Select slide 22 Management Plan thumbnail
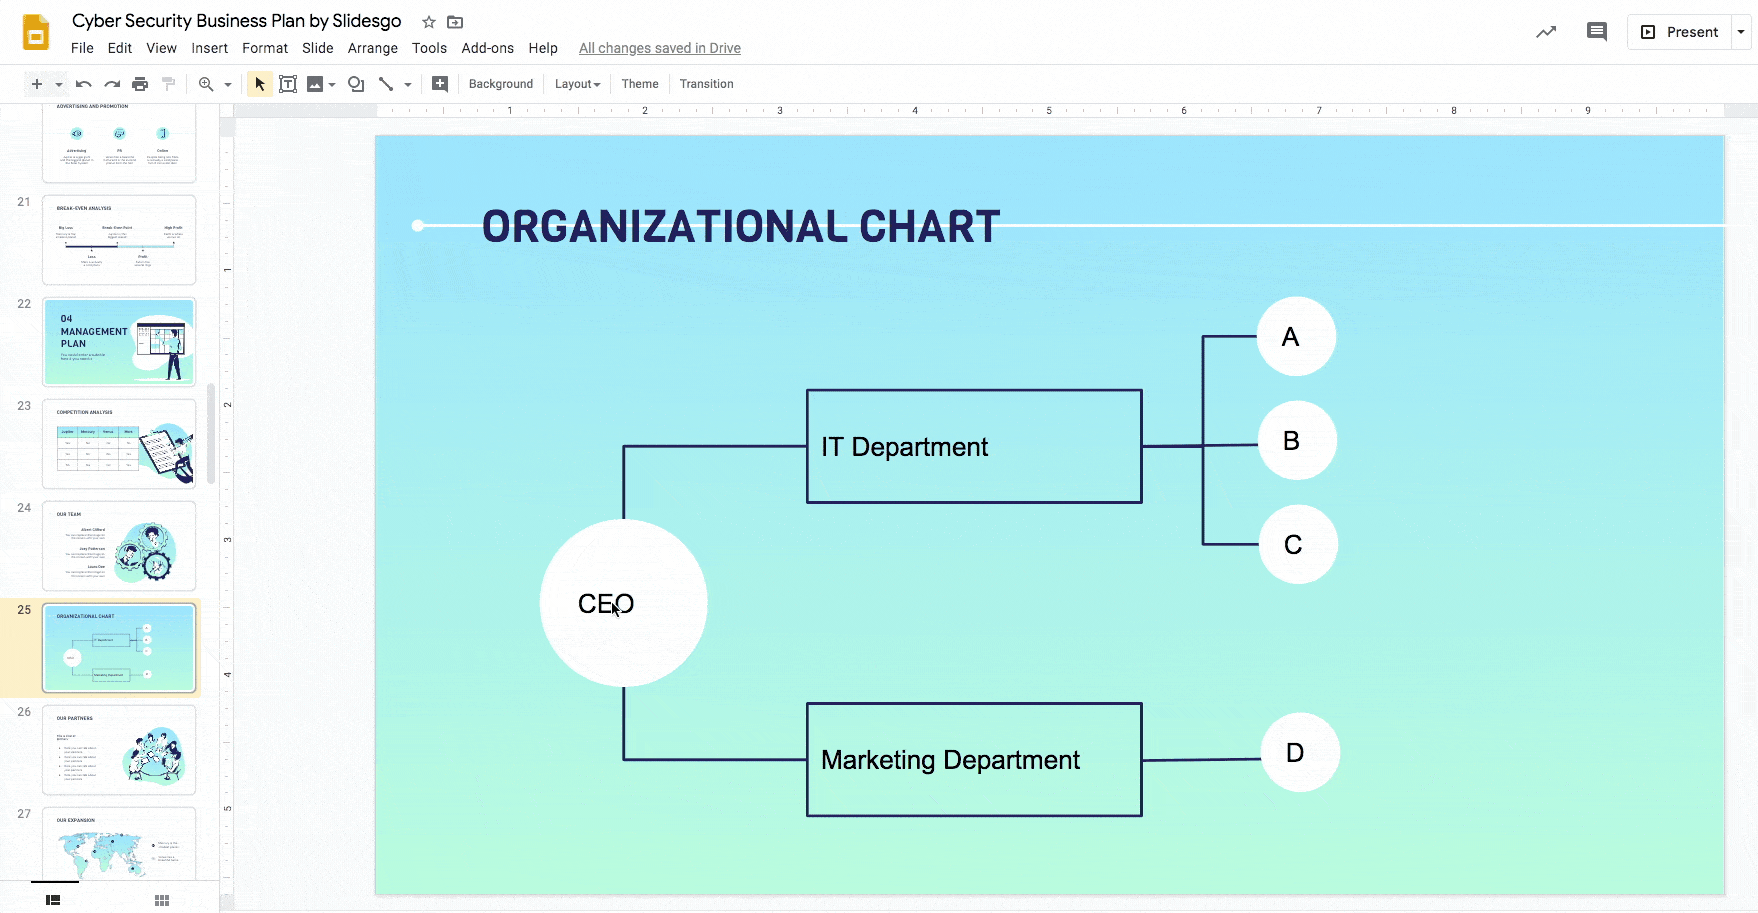 pos(119,342)
